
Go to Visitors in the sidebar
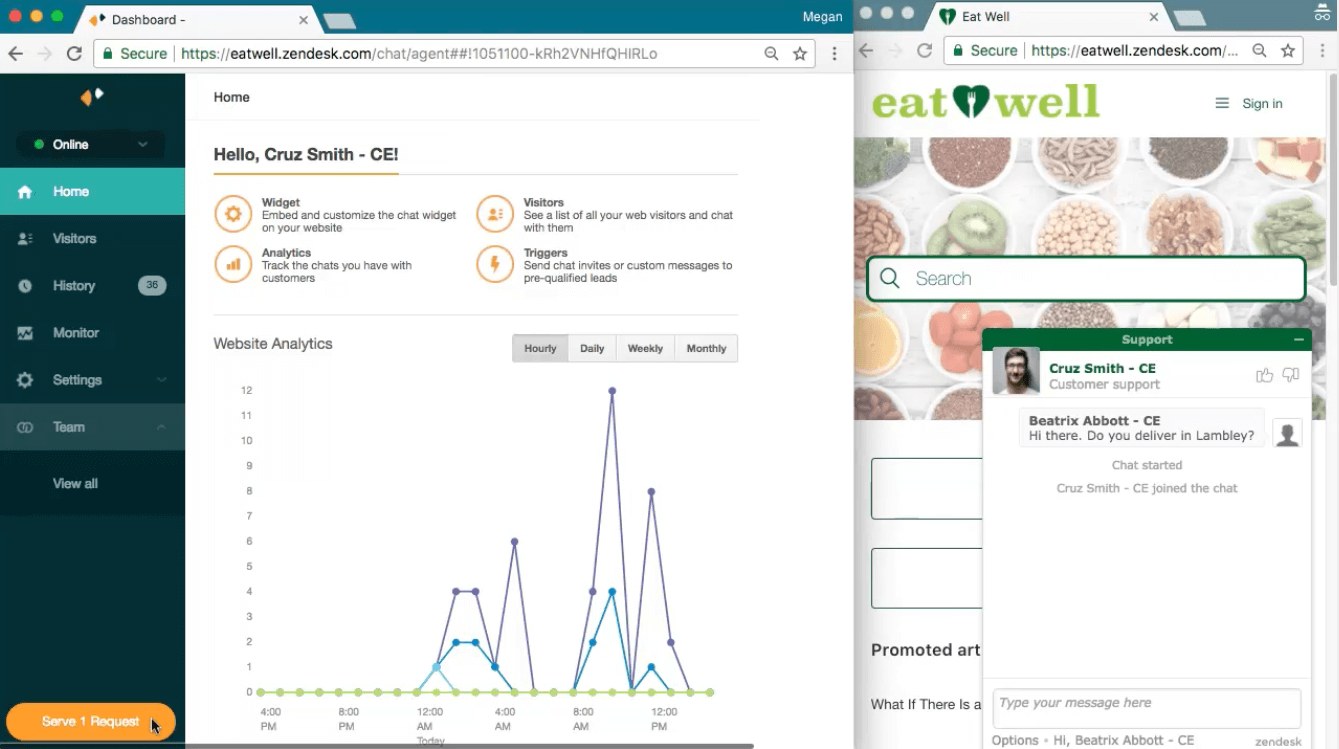[92, 239]
